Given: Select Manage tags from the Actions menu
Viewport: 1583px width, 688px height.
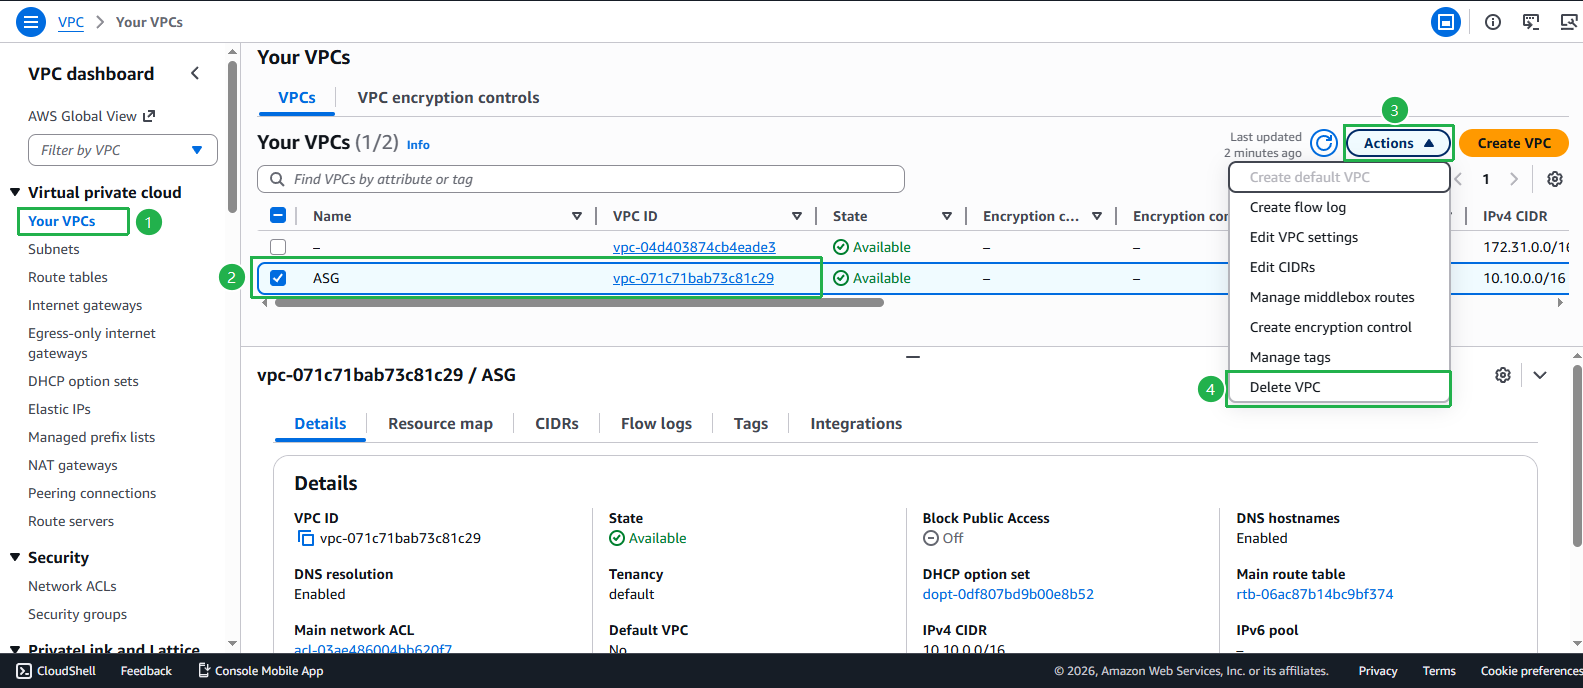Looking at the screenshot, I should point(1339,357).
